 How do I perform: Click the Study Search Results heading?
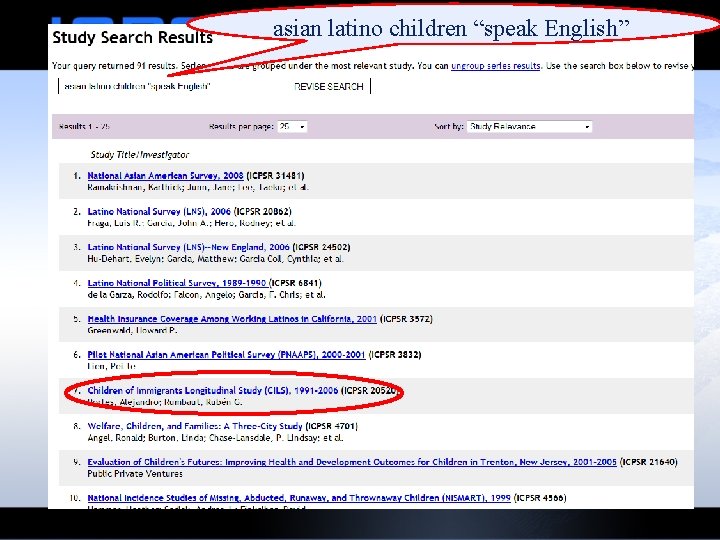132,37
